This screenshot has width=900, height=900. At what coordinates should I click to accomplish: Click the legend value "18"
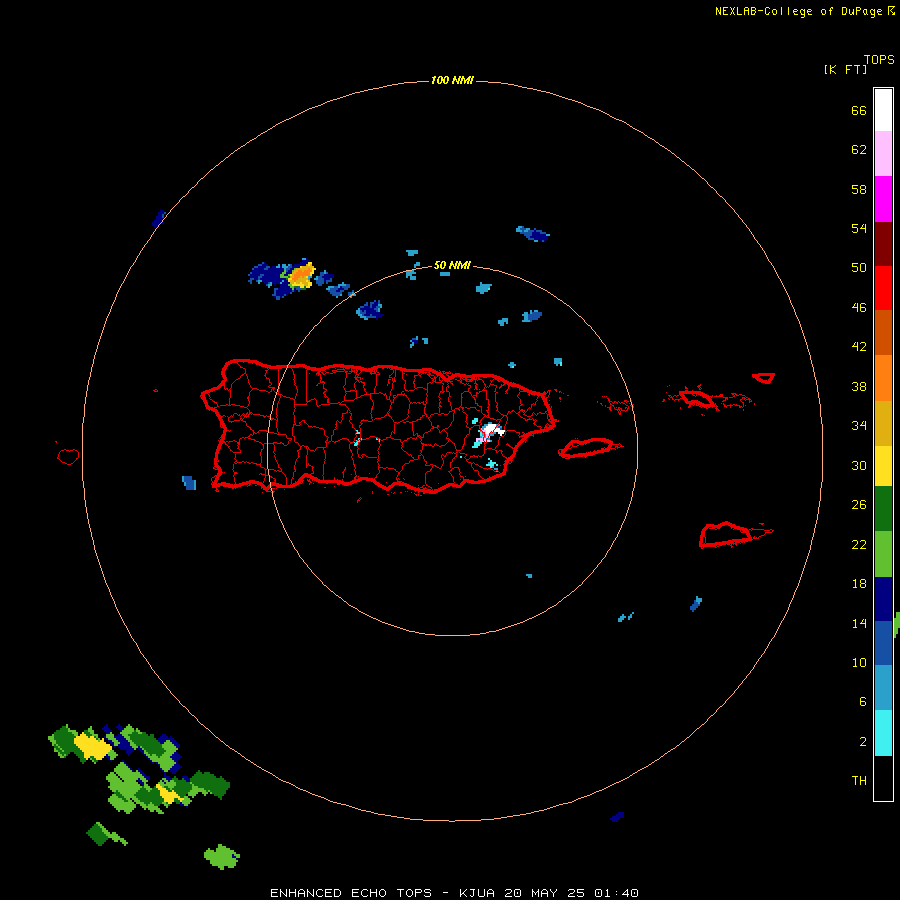(x=859, y=584)
